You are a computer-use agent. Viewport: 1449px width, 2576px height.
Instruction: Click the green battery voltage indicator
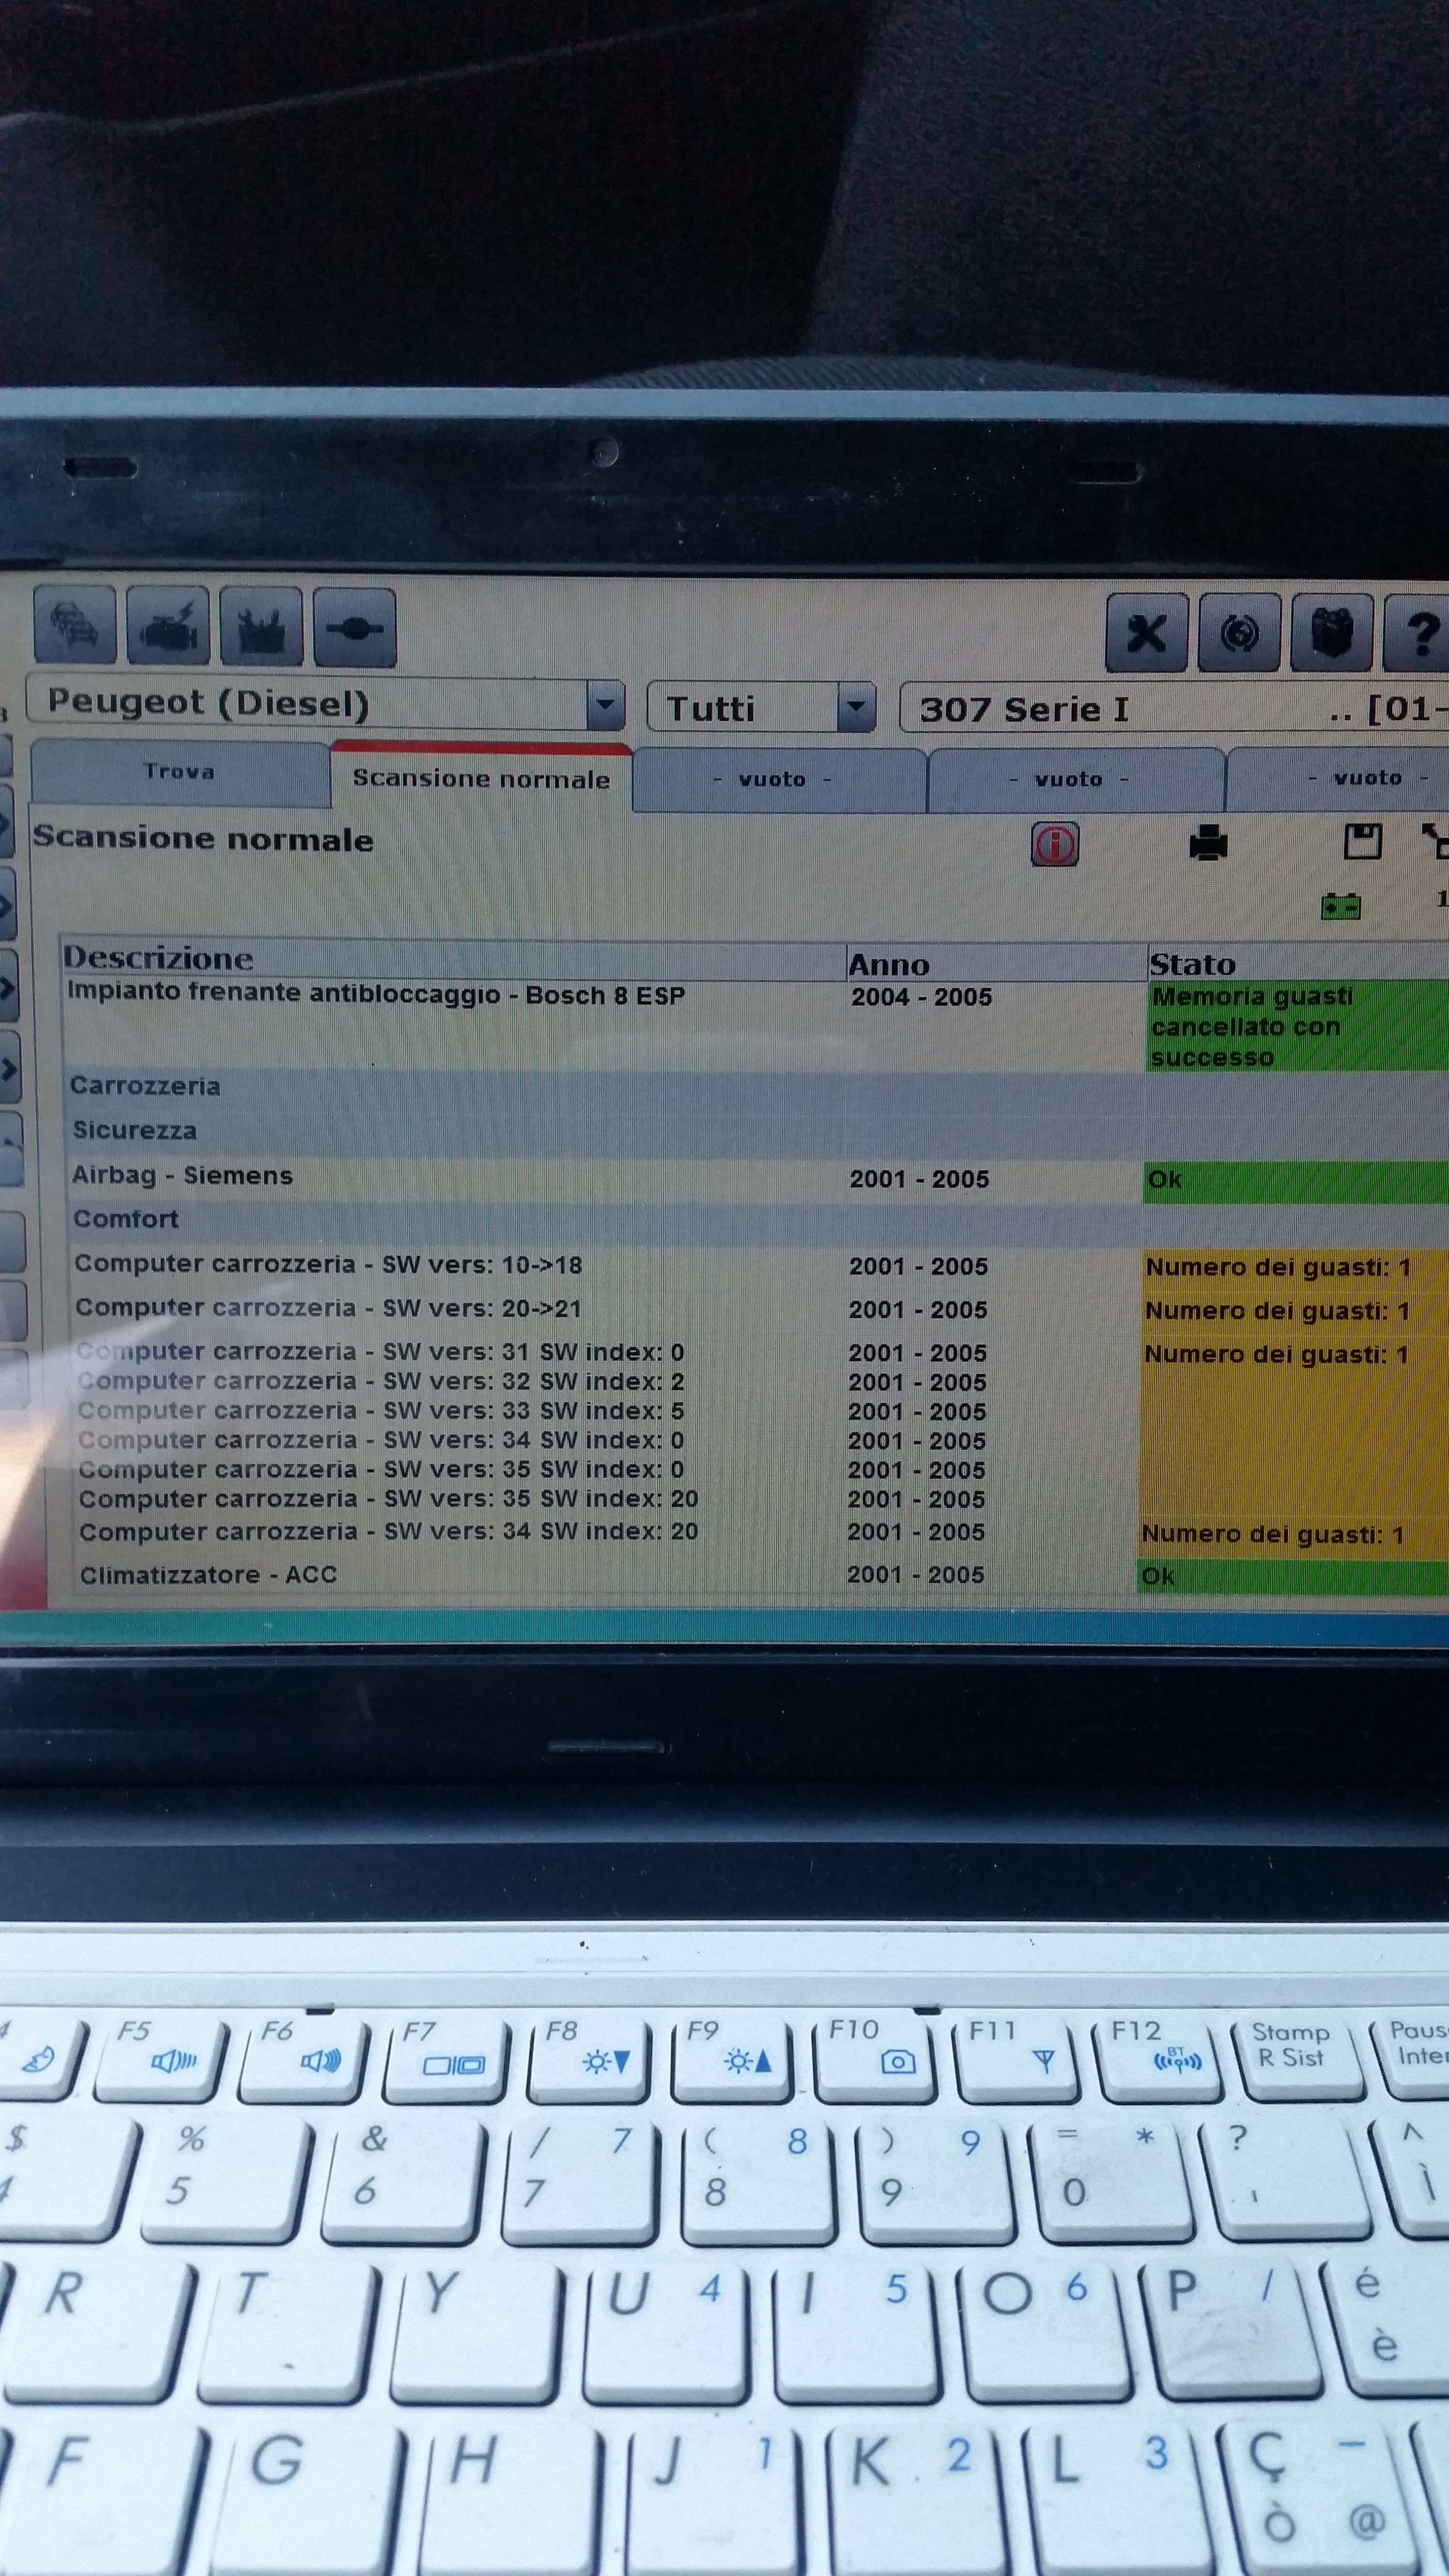1340,907
